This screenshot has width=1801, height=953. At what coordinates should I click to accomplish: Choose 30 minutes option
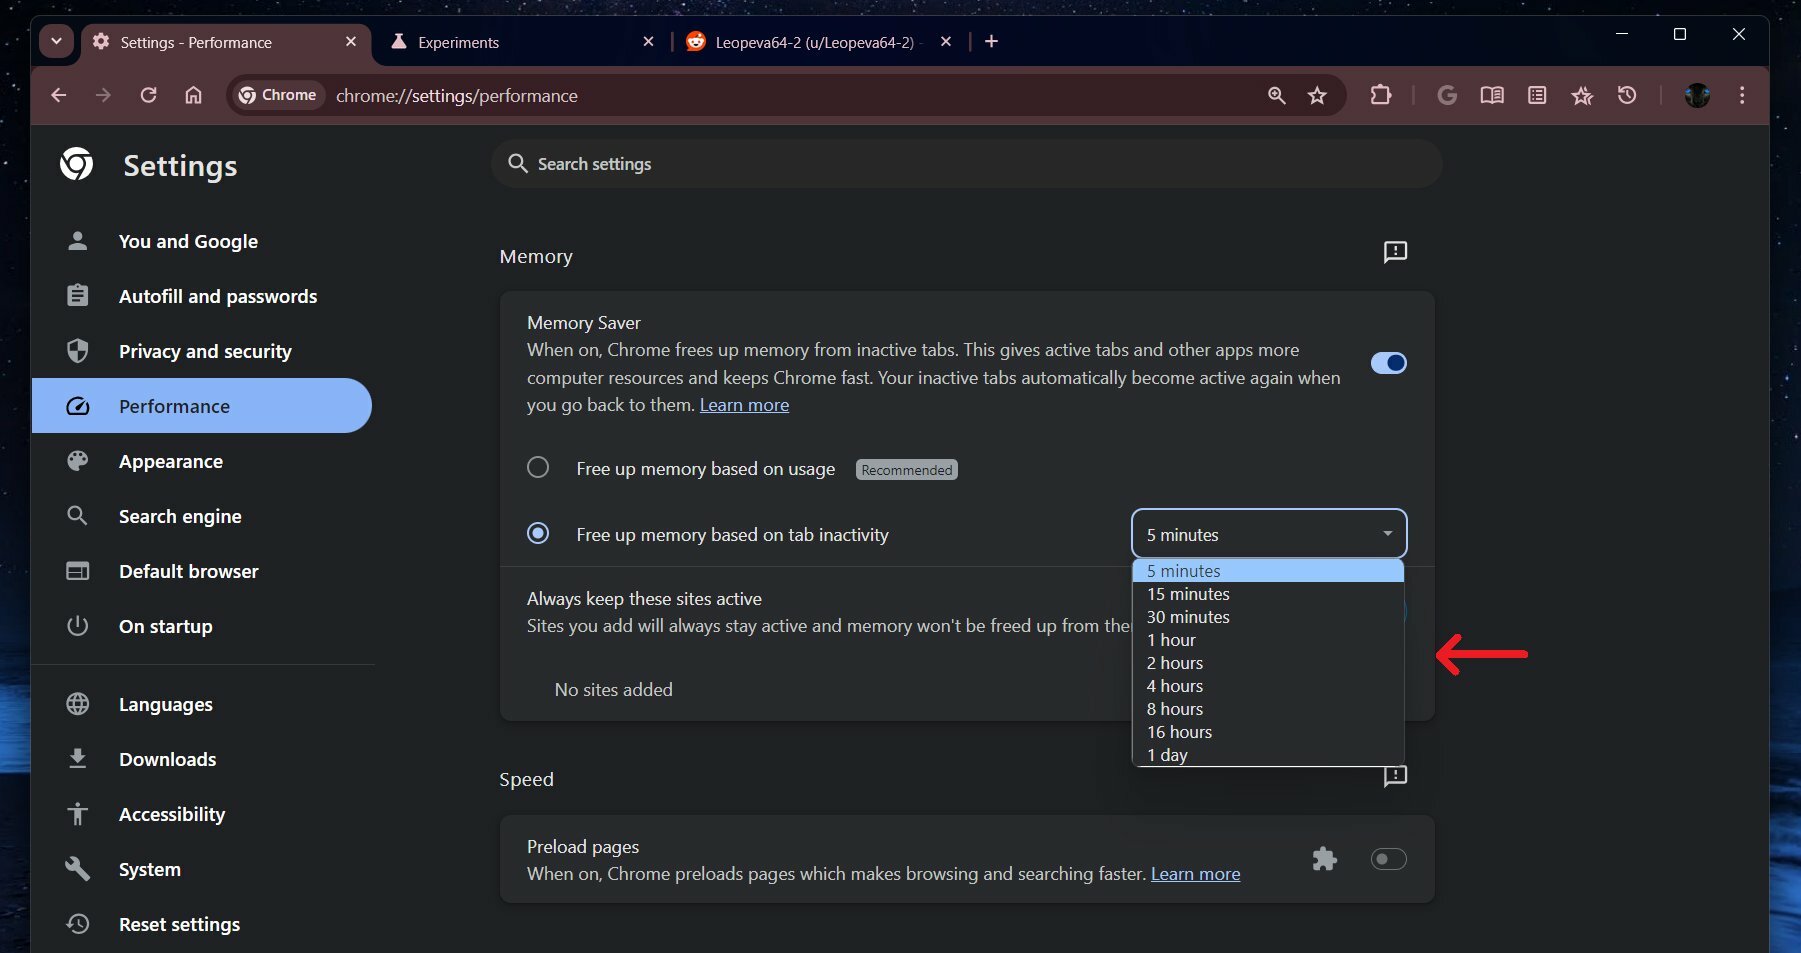(x=1268, y=617)
